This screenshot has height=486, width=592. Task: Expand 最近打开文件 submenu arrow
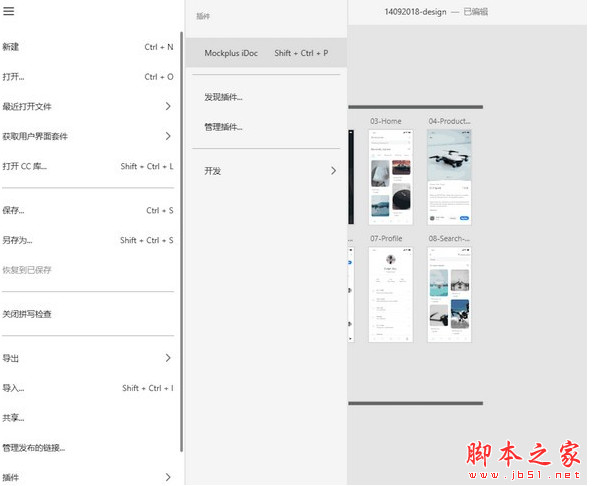pos(168,106)
